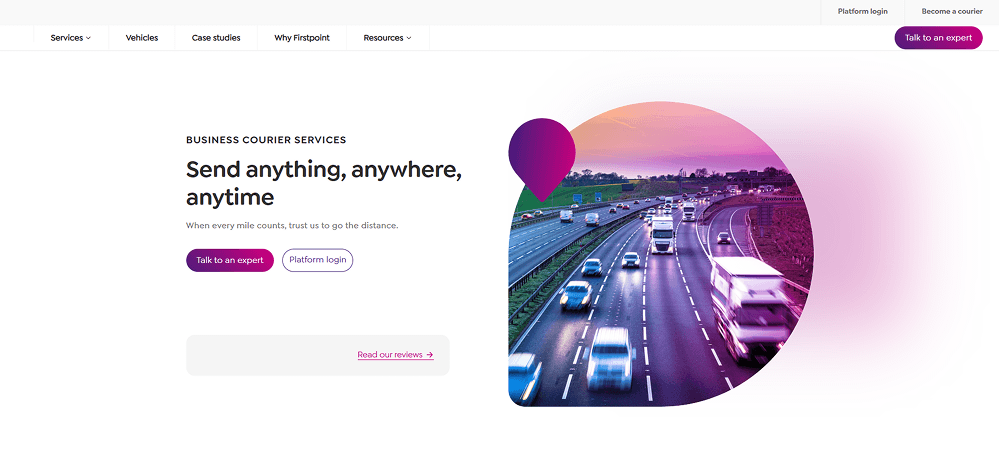Click the grey reviews card area
Screen dimensions: 999x475
click(x=317, y=355)
